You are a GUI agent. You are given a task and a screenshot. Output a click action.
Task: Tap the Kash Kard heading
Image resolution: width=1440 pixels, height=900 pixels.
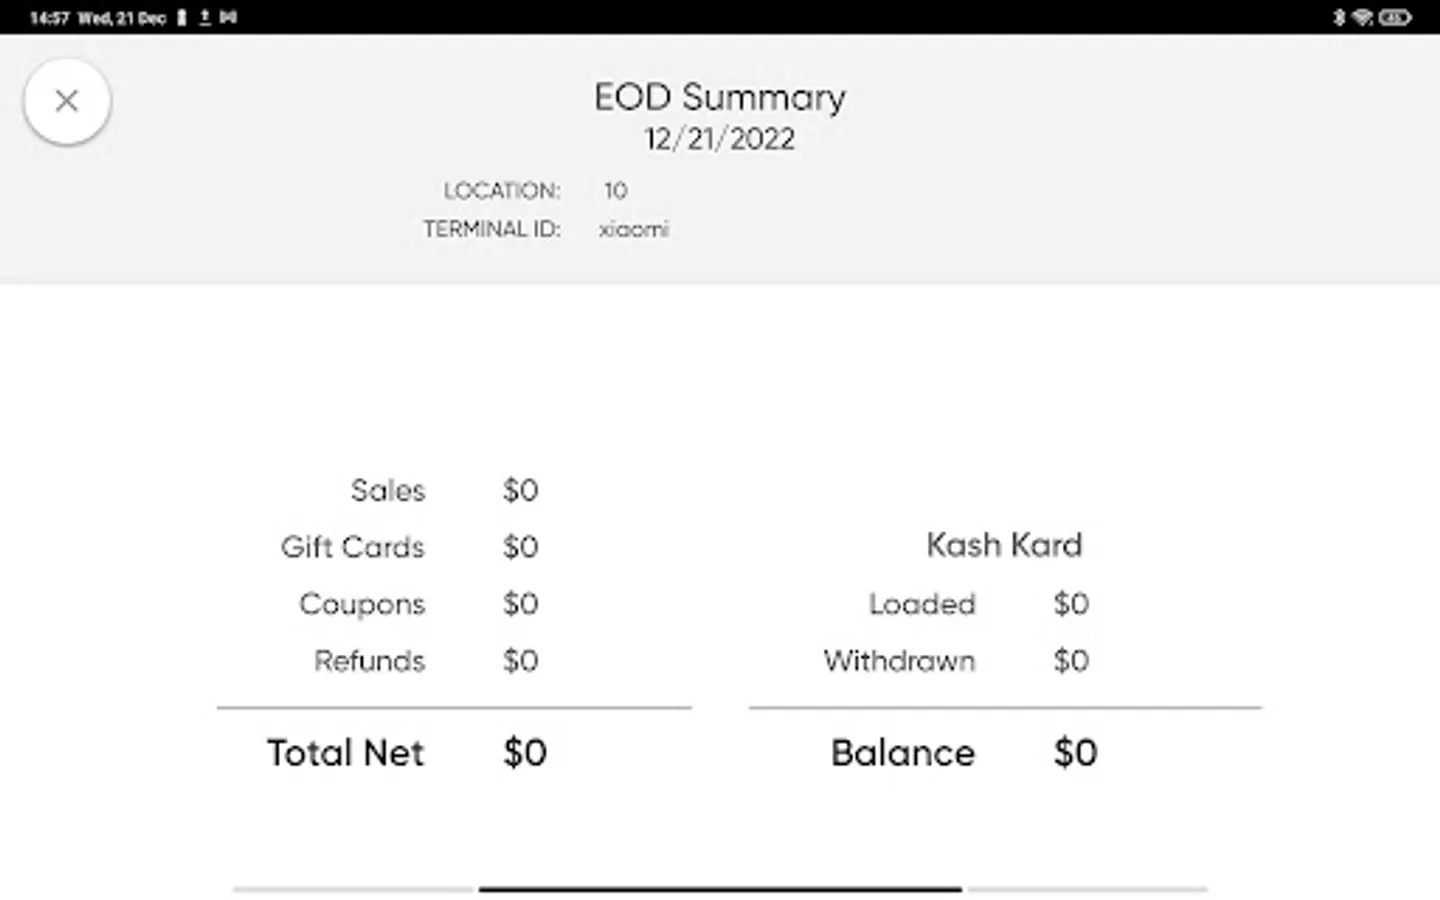click(x=1004, y=545)
